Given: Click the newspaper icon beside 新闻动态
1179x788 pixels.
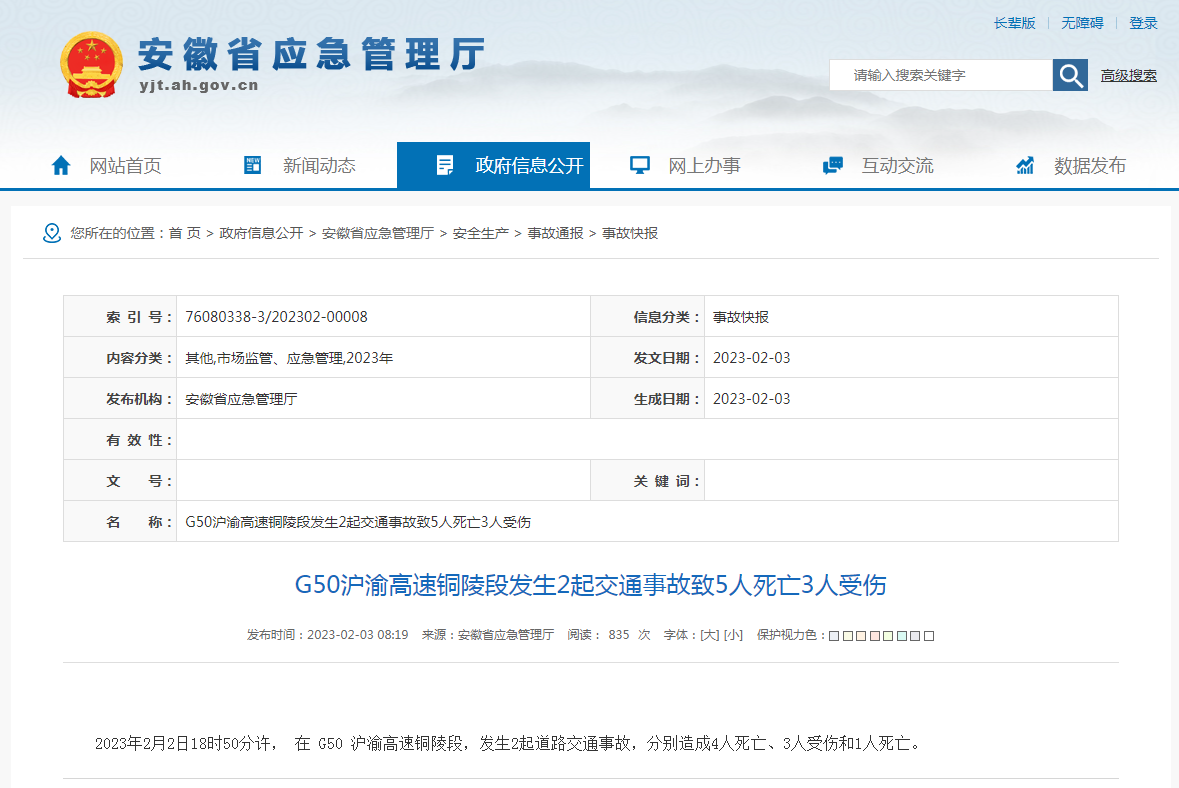Looking at the screenshot, I should pyautogui.click(x=253, y=166).
